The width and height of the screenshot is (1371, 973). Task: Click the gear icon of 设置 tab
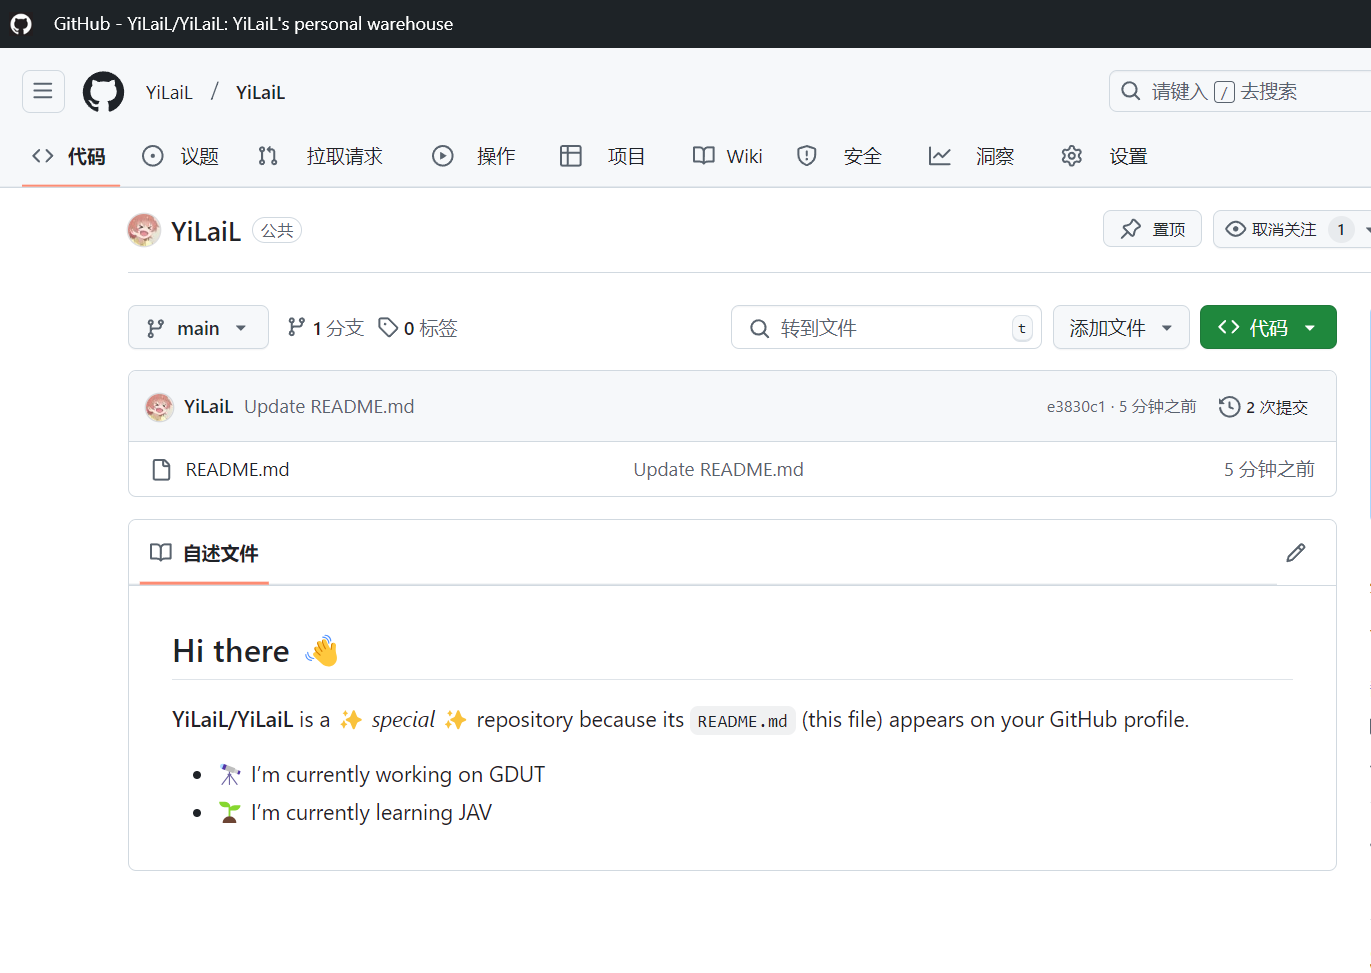point(1072,156)
